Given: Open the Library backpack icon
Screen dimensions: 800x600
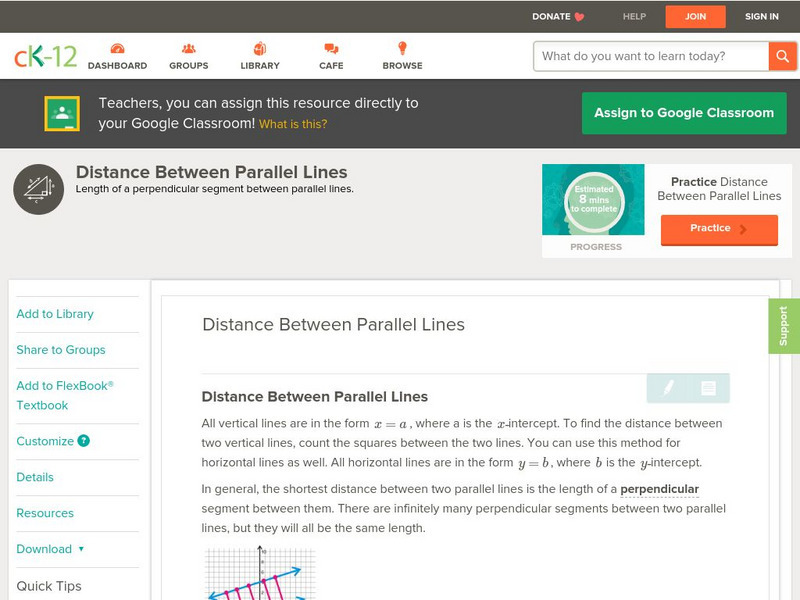Looking at the screenshot, I should tap(260, 48).
